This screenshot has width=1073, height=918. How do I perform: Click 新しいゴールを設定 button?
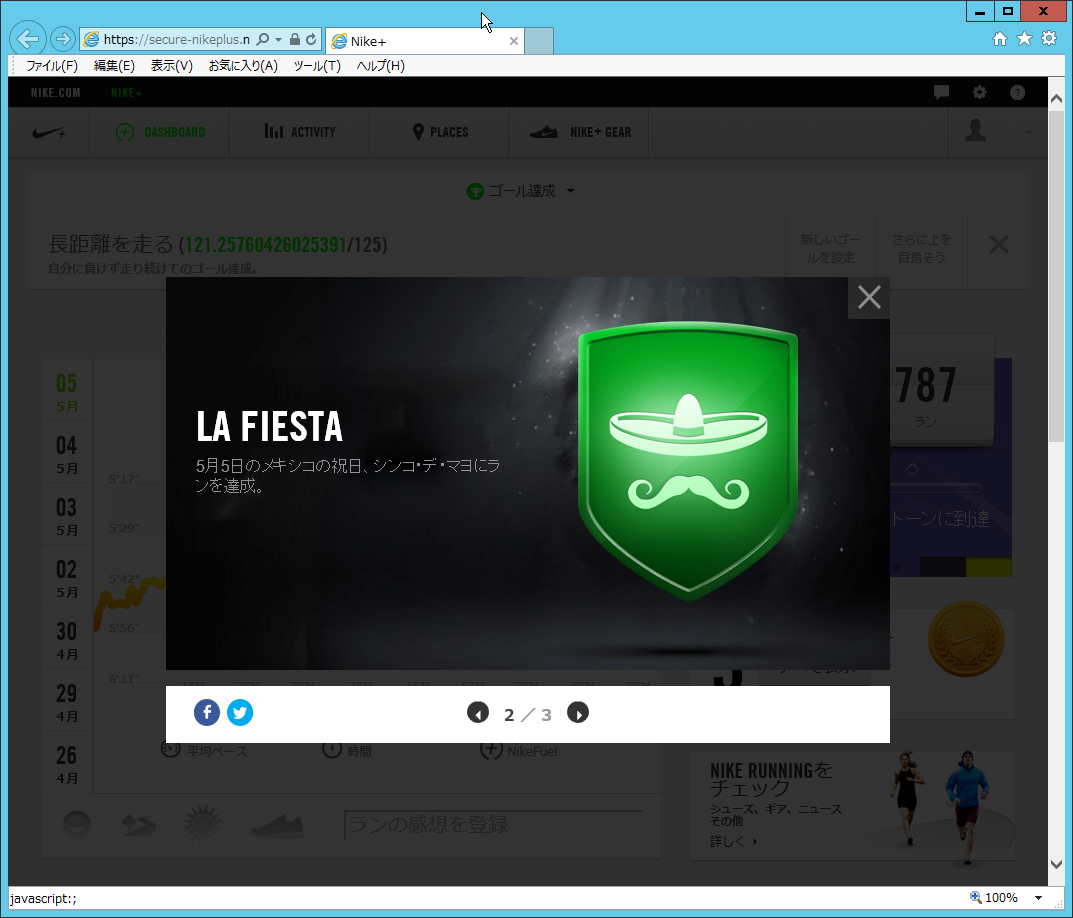[x=830, y=248]
